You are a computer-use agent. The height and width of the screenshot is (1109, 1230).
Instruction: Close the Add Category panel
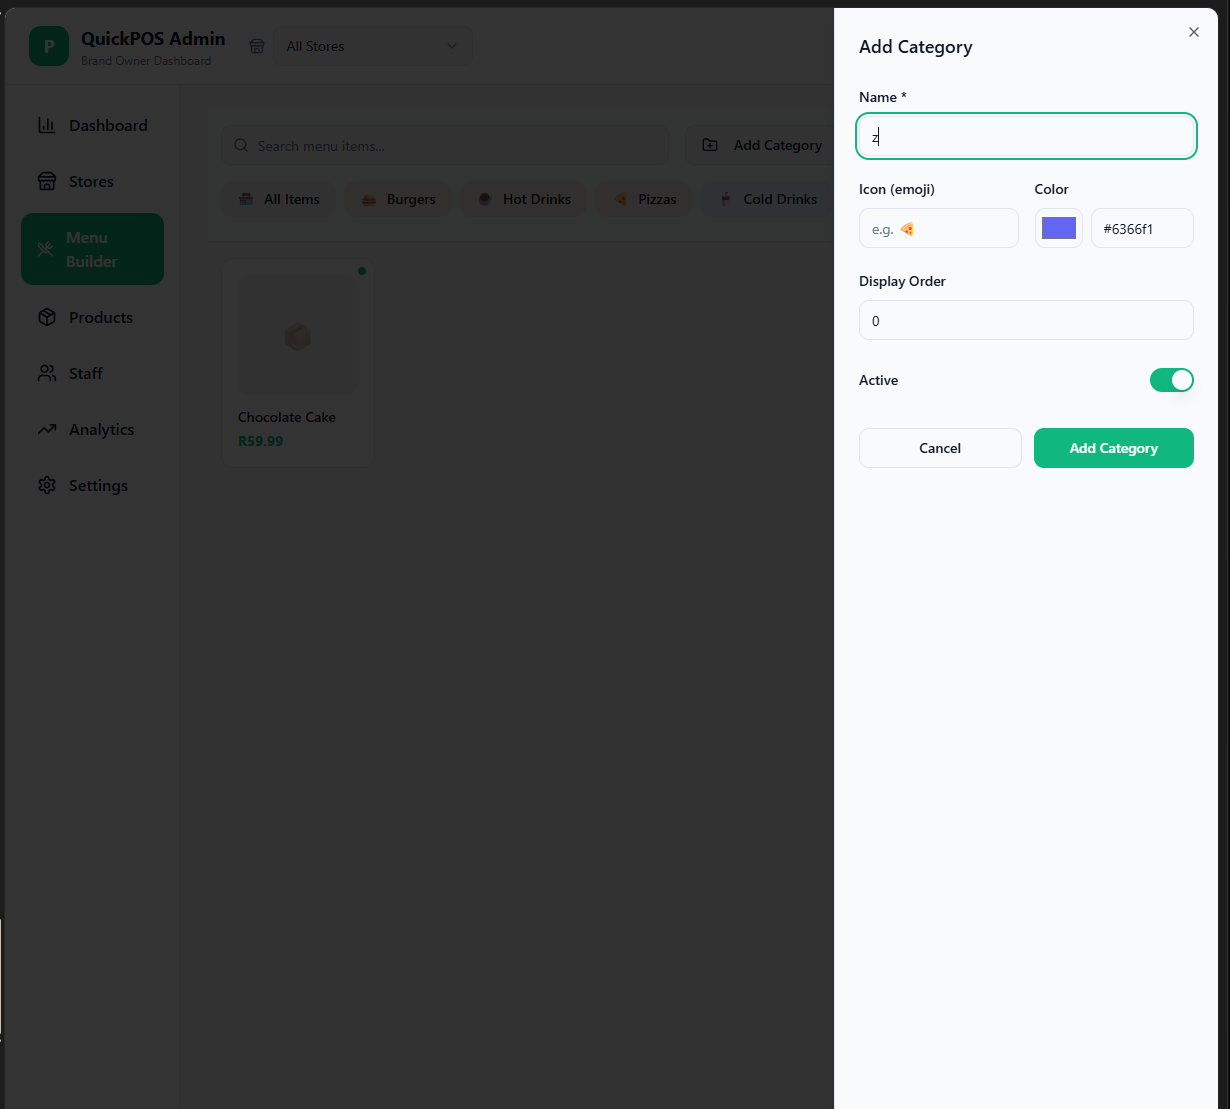click(x=1193, y=32)
